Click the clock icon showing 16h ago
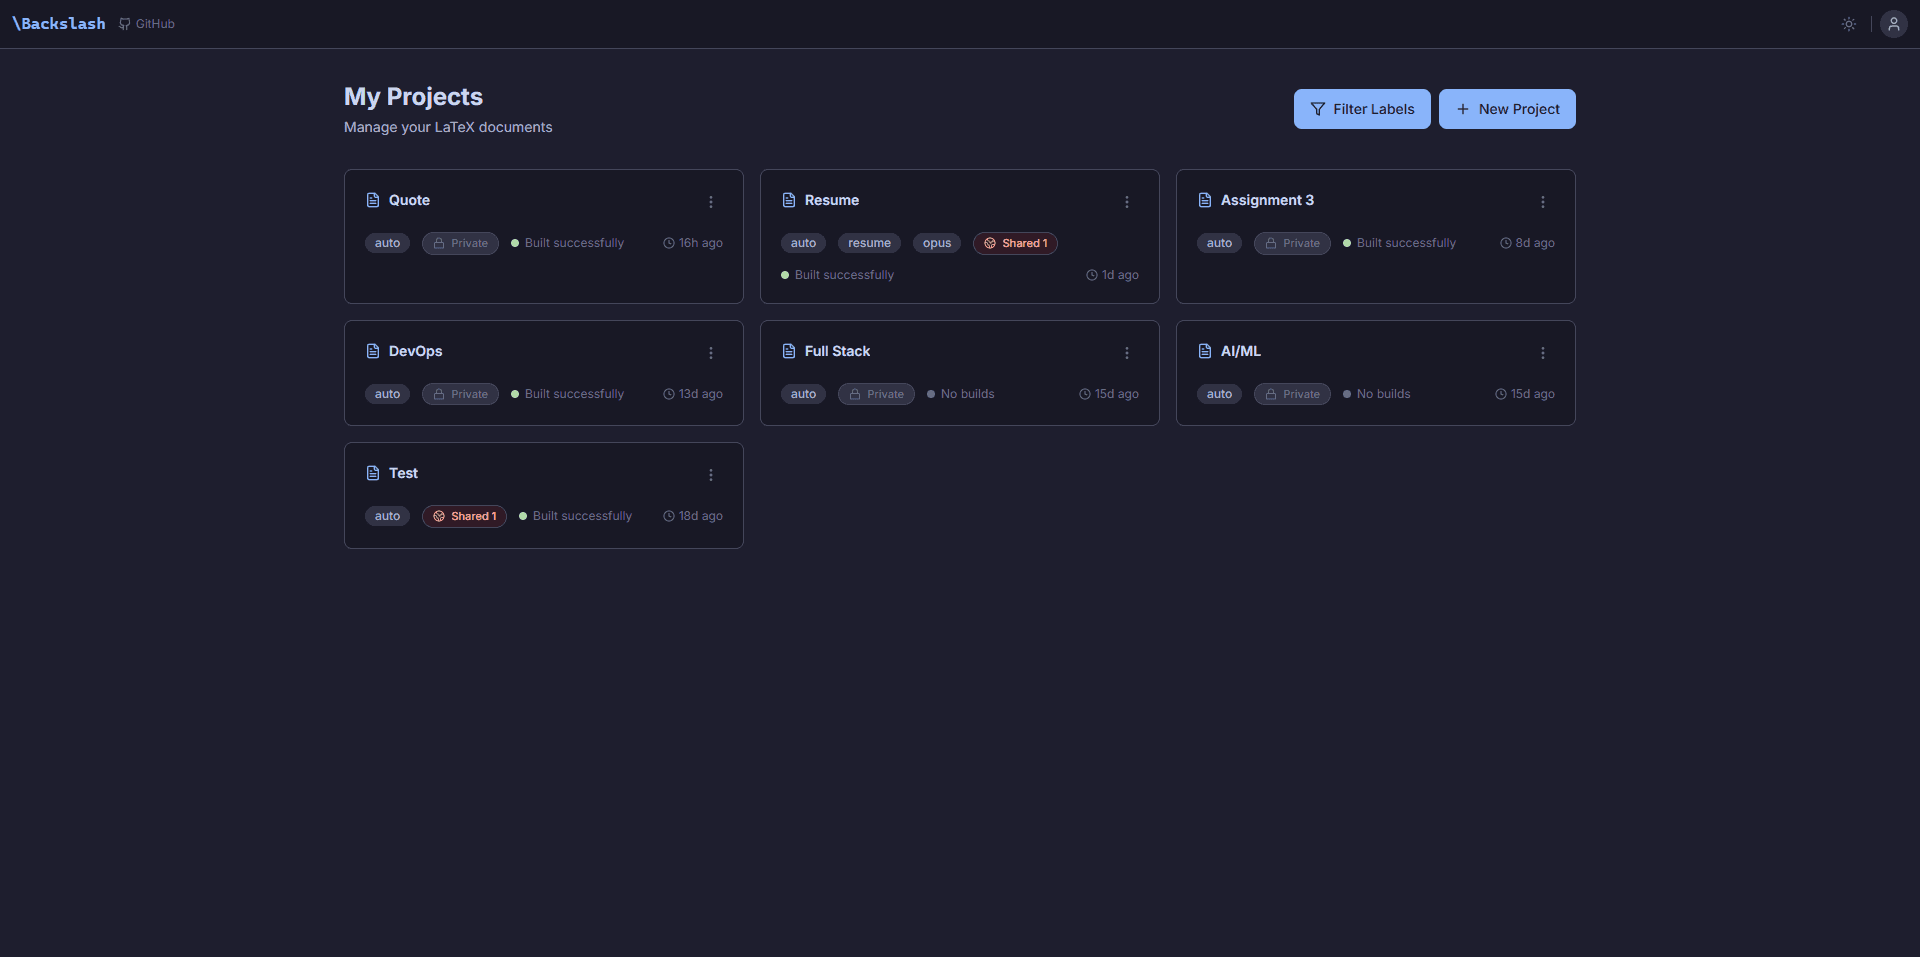 click(x=669, y=242)
